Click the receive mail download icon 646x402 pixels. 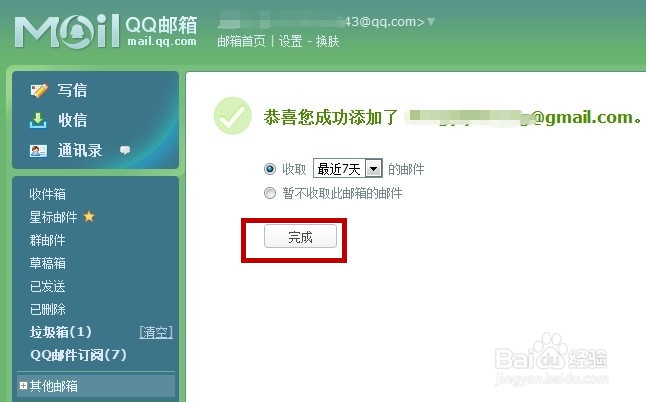(38, 121)
